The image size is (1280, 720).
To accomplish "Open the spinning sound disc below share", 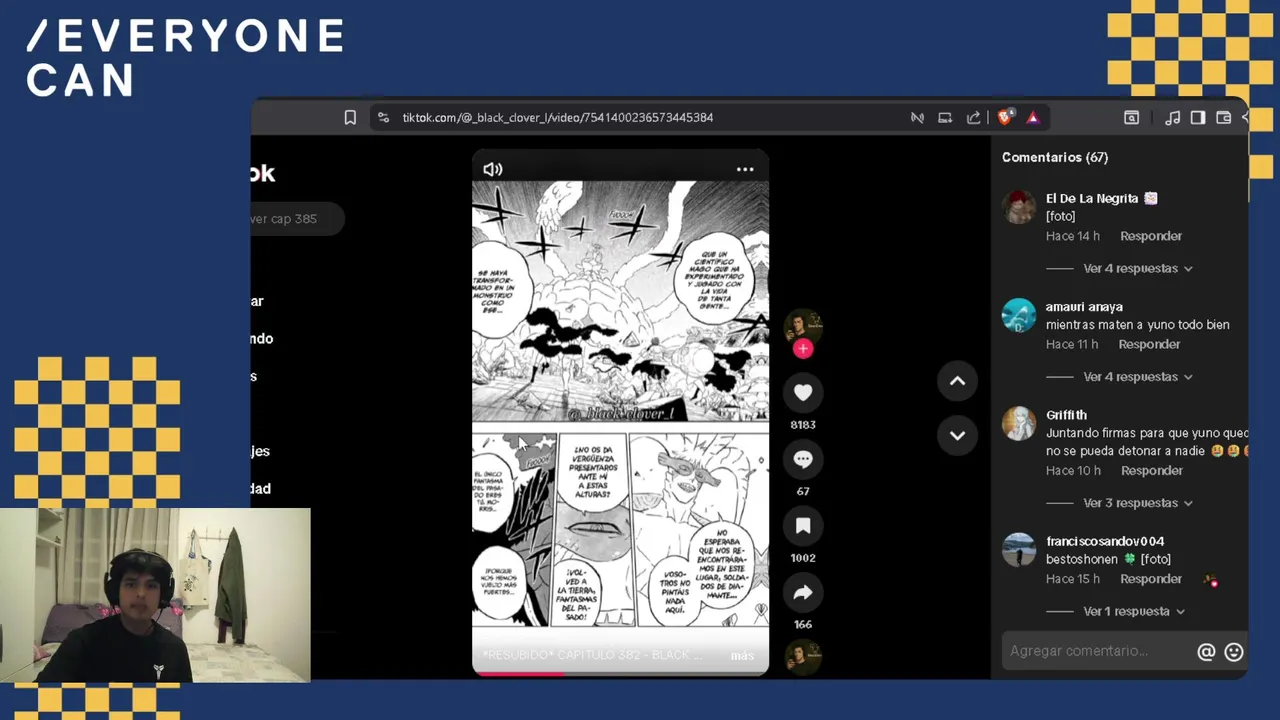I will click(x=803, y=656).
